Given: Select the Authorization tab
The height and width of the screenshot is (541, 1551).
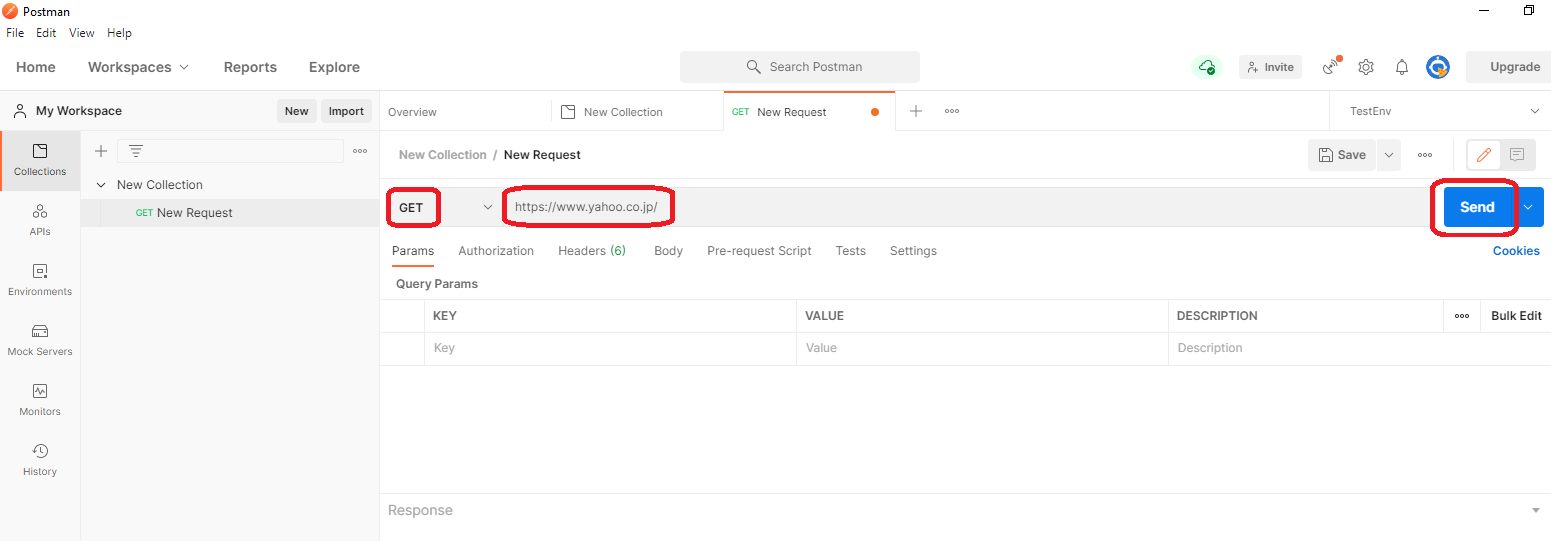Looking at the screenshot, I should [x=496, y=251].
